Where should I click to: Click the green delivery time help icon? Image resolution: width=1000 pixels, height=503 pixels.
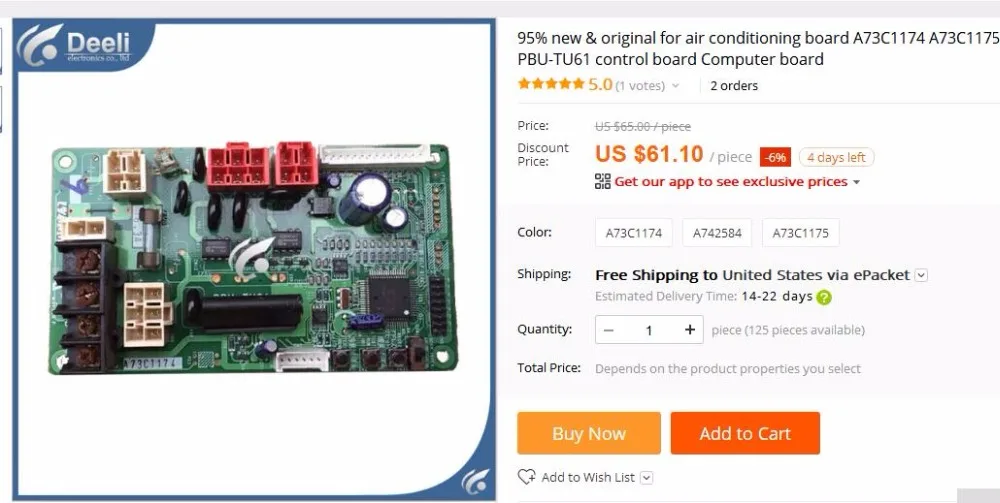click(824, 297)
